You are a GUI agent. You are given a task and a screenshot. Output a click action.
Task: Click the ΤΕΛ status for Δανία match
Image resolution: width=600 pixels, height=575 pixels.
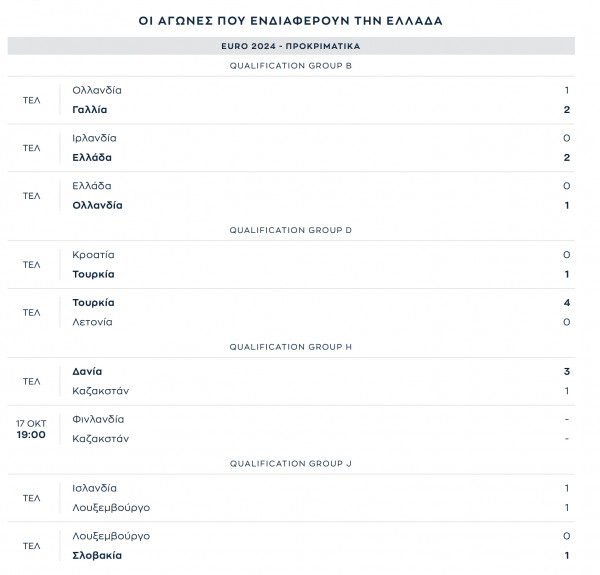tap(31, 381)
